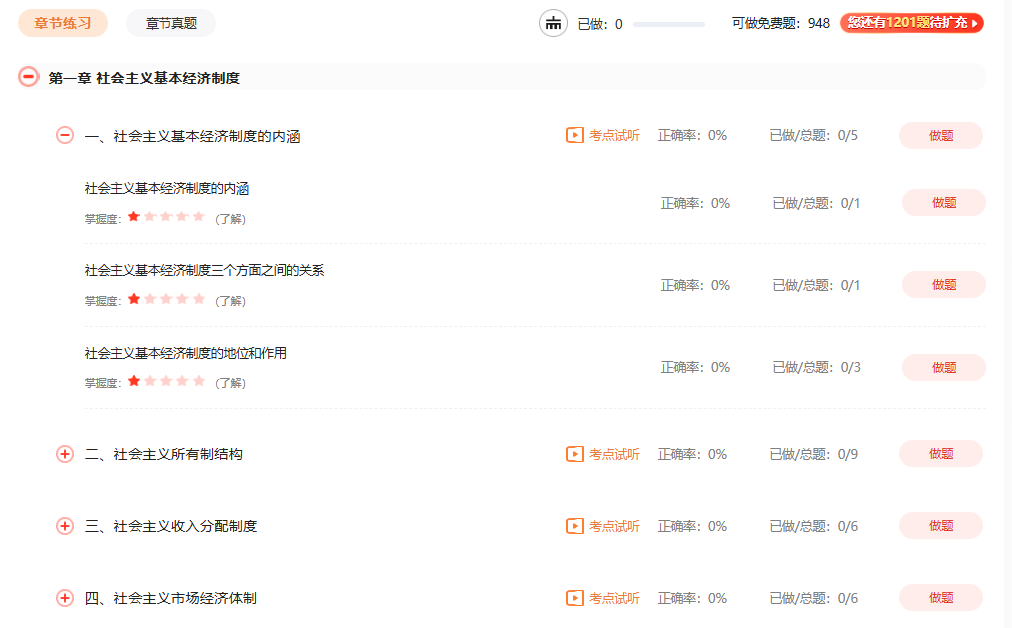Open the 您还有1201题待扩充 banner
The image size is (1012, 628).
(x=911, y=23)
